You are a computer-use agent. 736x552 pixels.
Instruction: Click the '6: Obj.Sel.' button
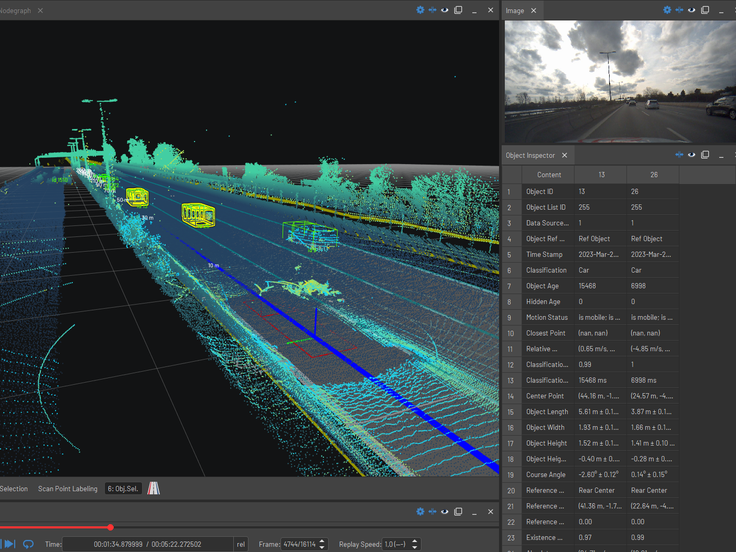pos(123,489)
